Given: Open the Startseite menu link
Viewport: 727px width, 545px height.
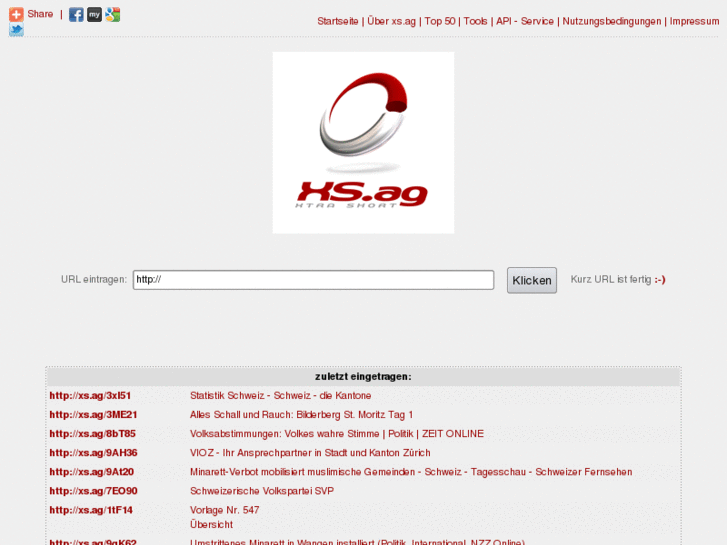Looking at the screenshot, I should (338, 21).
